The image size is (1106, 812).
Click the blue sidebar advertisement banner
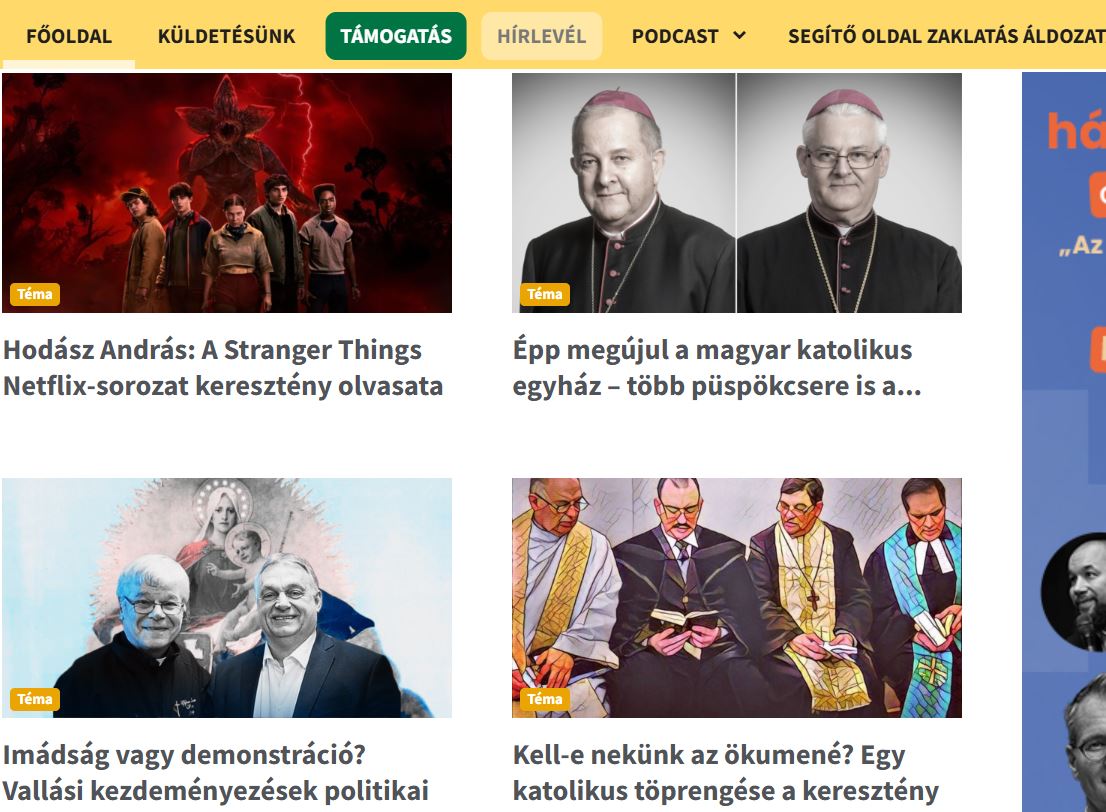(x=1064, y=442)
